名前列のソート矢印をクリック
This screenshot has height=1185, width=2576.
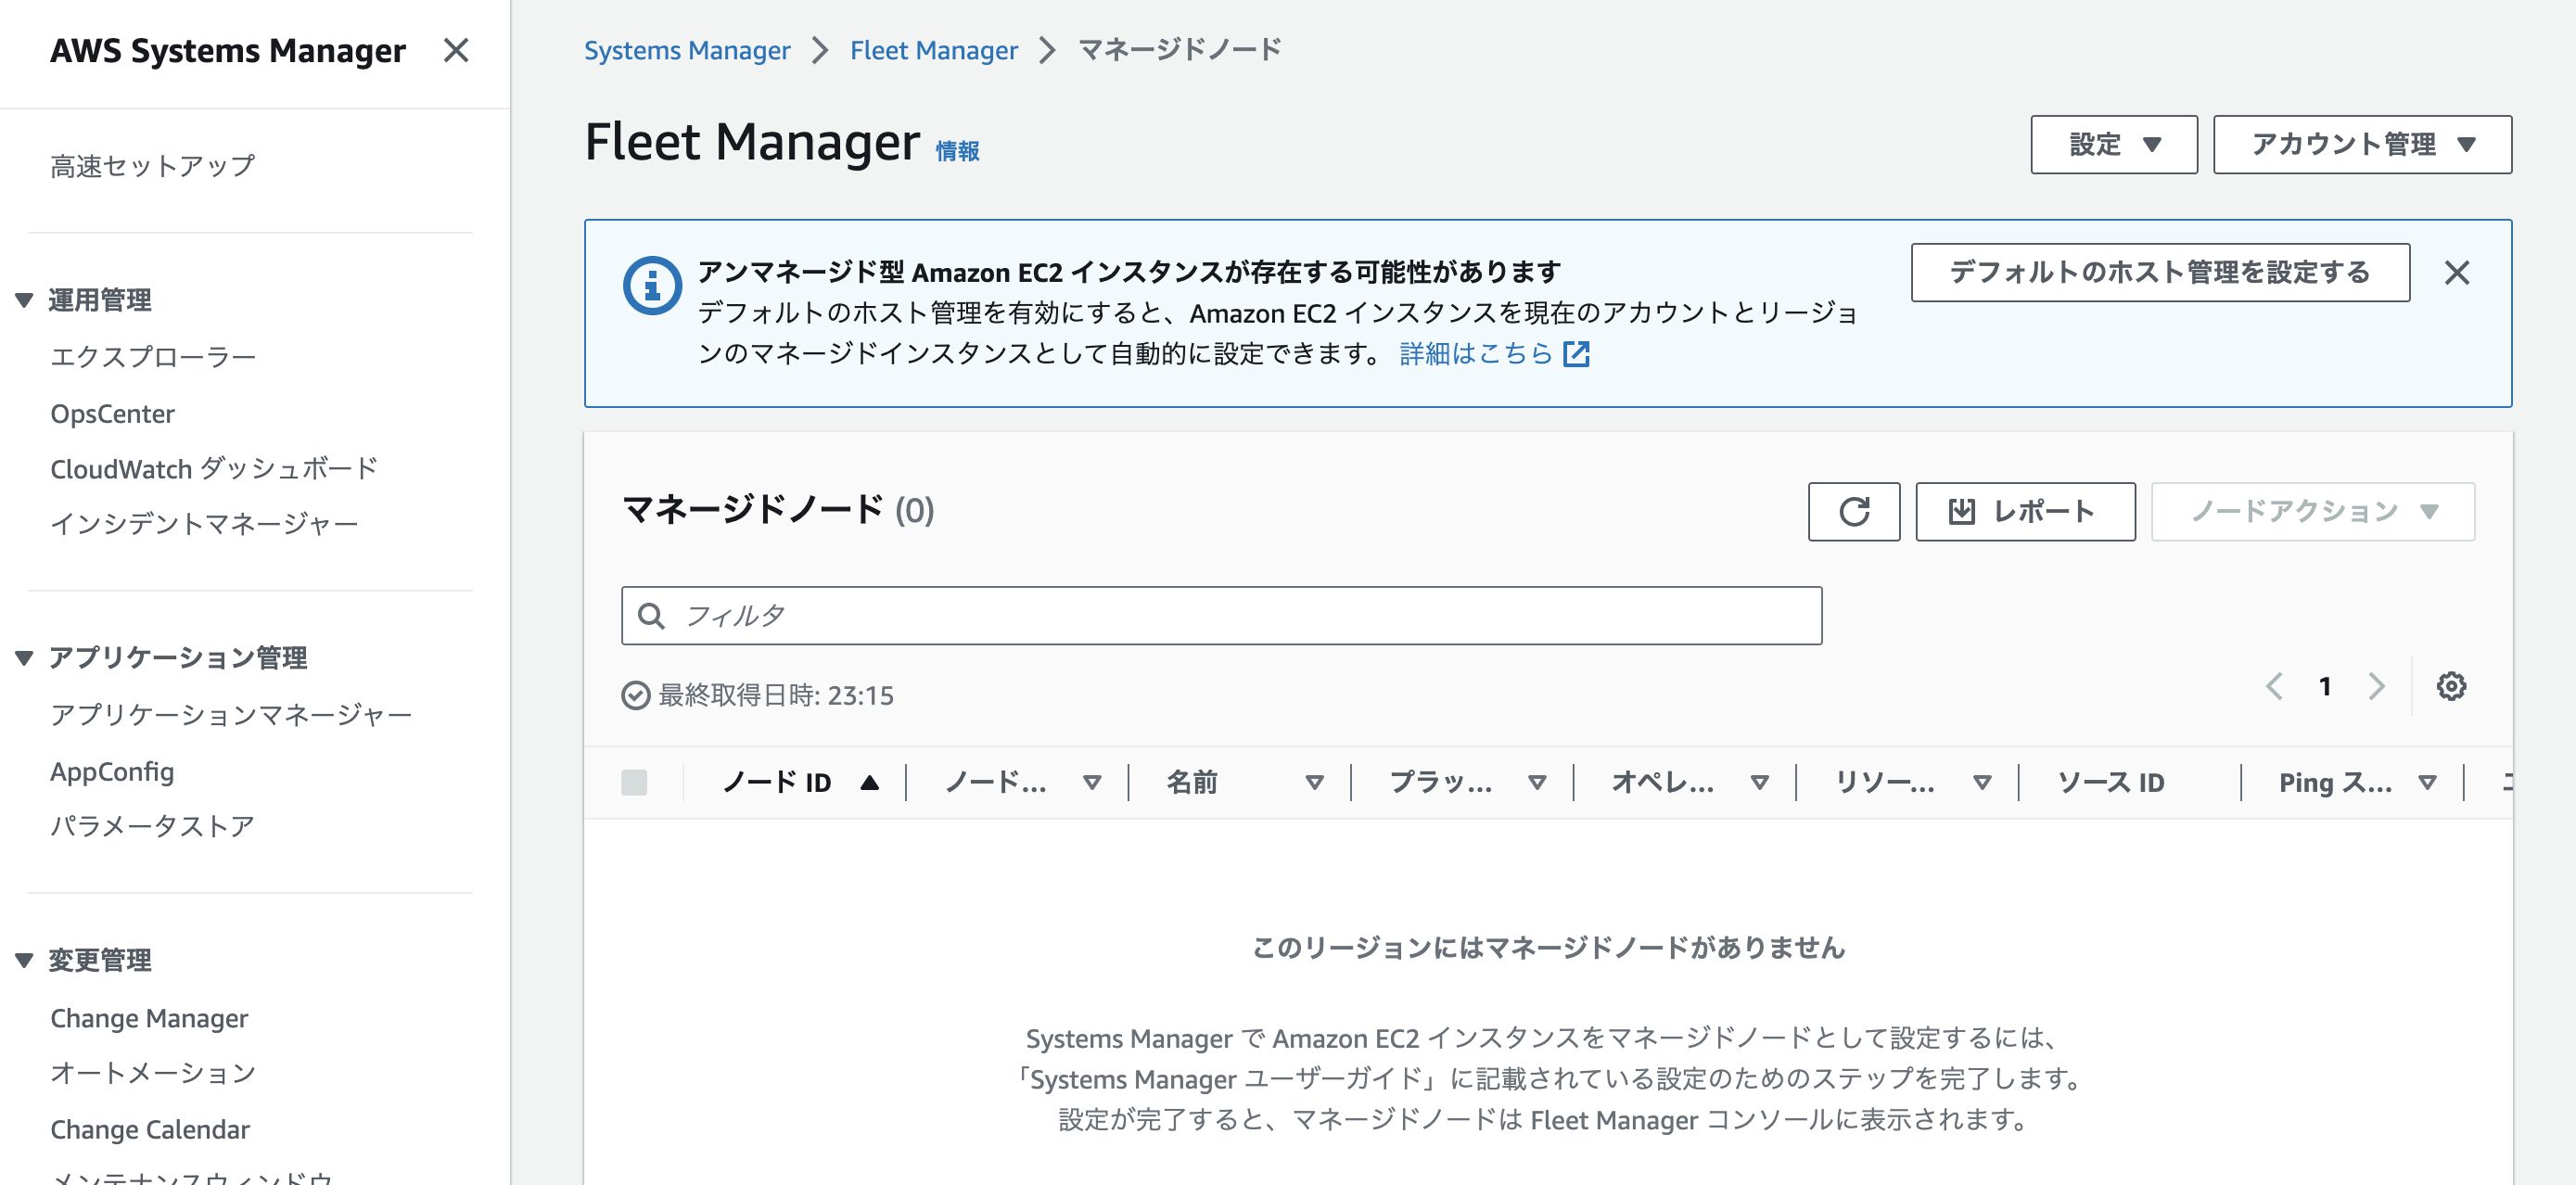click(x=1314, y=783)
